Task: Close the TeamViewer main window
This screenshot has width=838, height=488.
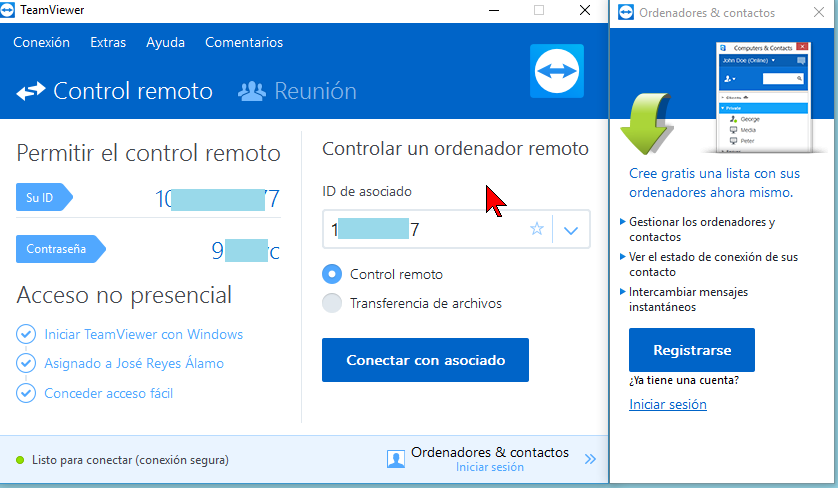Action: coord(585,10)
